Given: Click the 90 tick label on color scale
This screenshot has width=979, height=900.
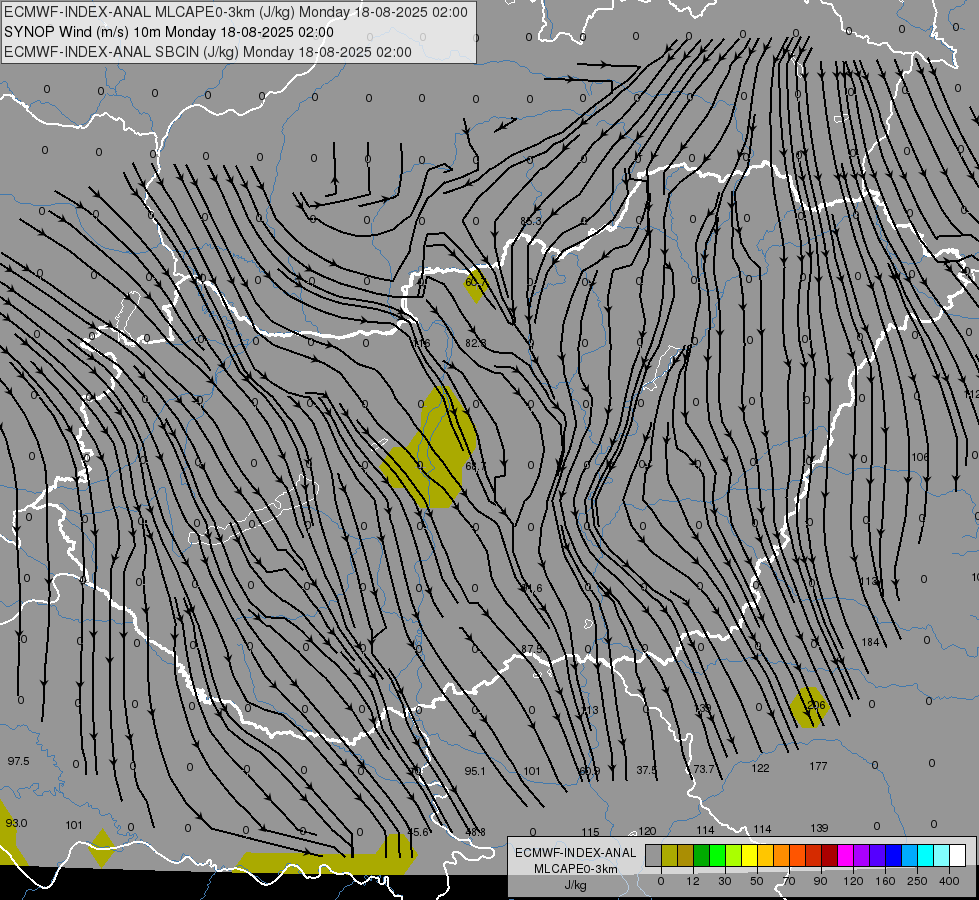Looking at the screenshot, I should [x=821, y=881].
